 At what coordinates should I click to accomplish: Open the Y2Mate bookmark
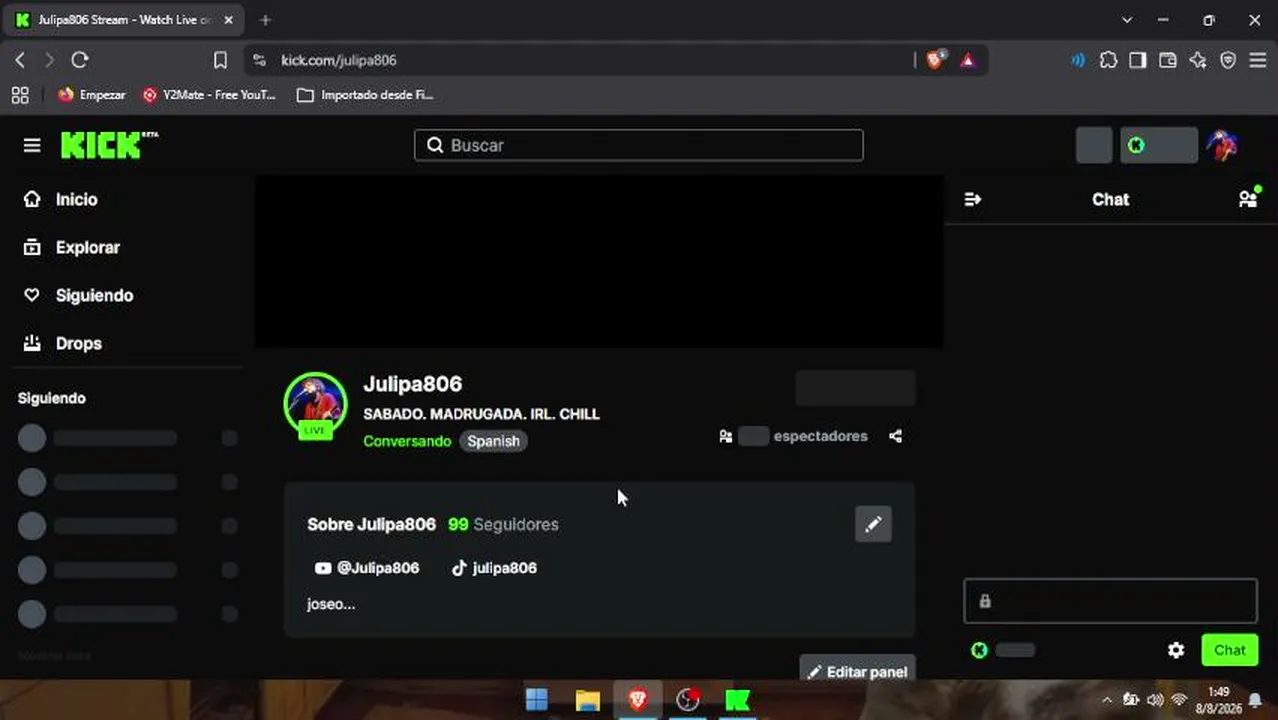209,95
